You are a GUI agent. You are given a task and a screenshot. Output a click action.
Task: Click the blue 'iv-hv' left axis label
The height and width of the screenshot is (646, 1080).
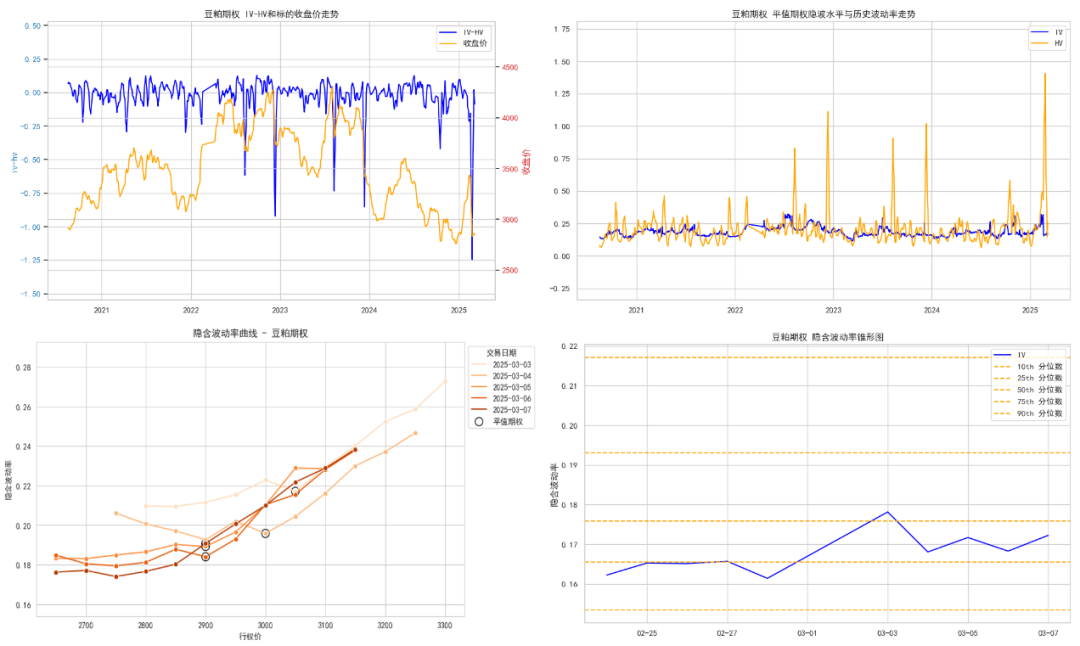tap(14, 162)
